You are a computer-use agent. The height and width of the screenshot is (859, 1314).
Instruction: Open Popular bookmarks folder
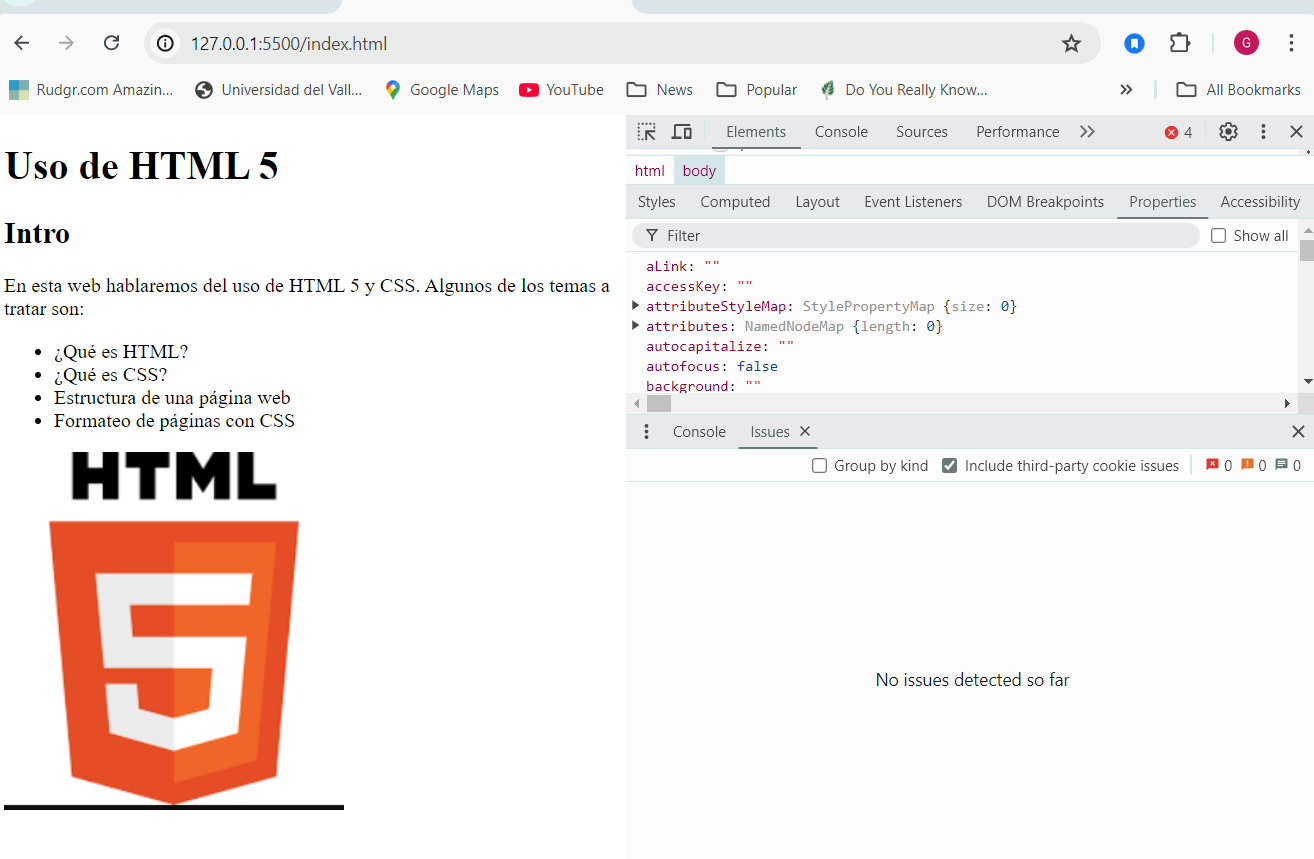click(x=757, y=90)
